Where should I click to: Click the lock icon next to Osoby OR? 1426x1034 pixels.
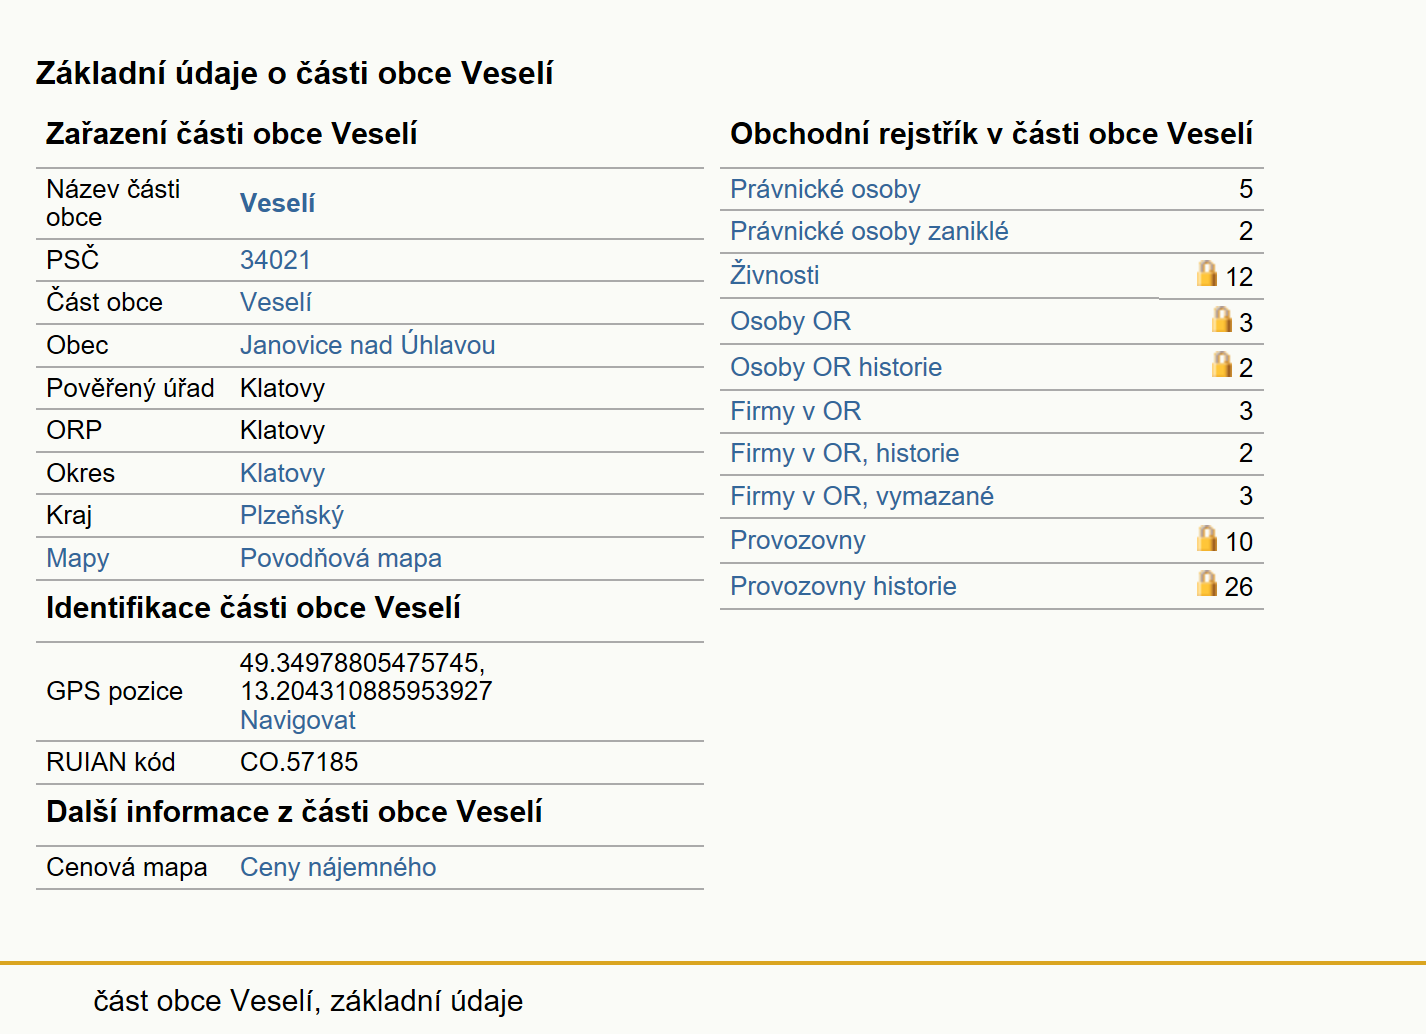(x=1221, y=319)
